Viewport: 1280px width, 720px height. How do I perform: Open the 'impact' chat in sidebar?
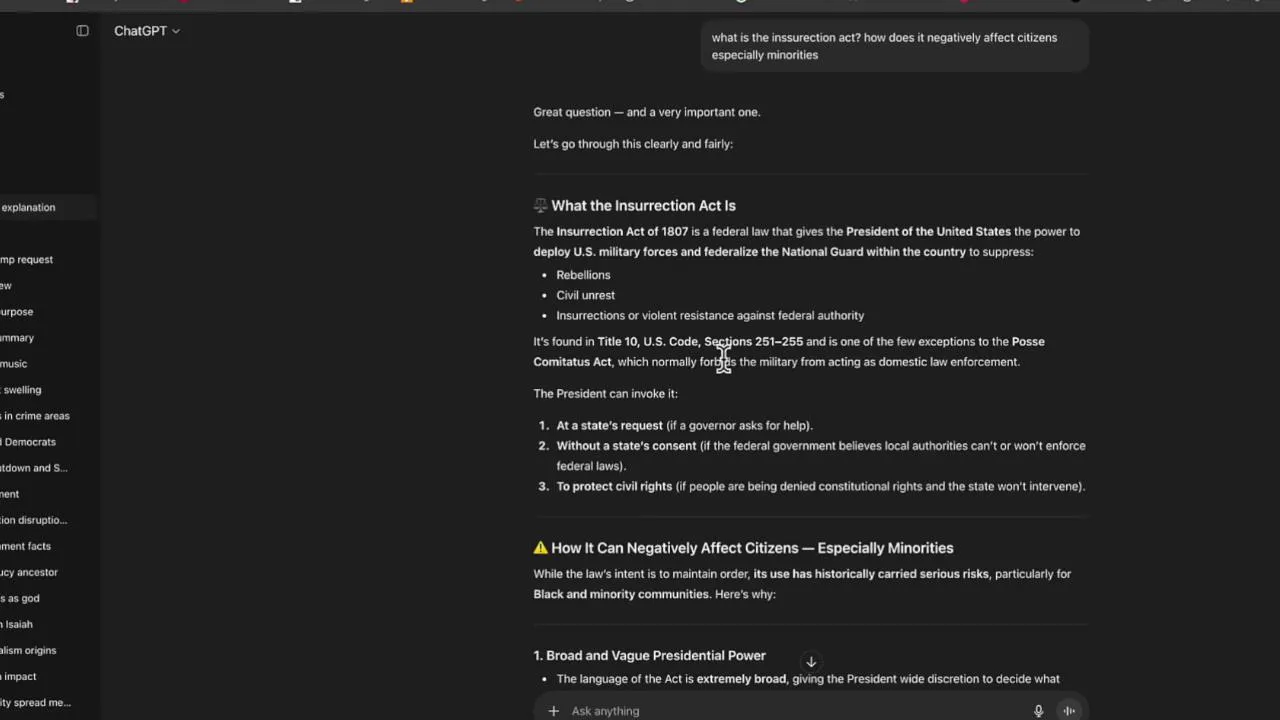47,675
